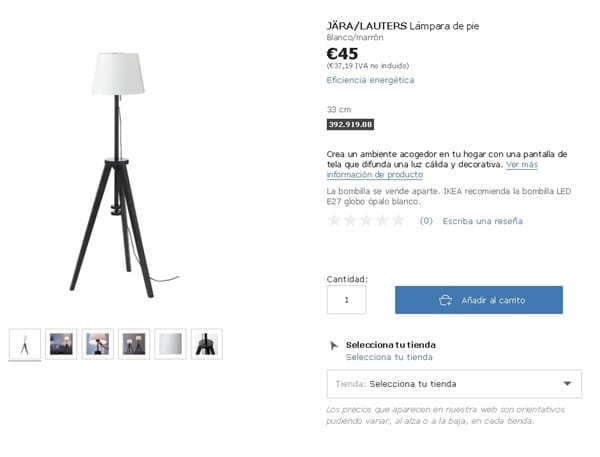Screen dimensions: 600x457
Task: Click the Escriba una reseña link
Action: click(x=483, y=221)
